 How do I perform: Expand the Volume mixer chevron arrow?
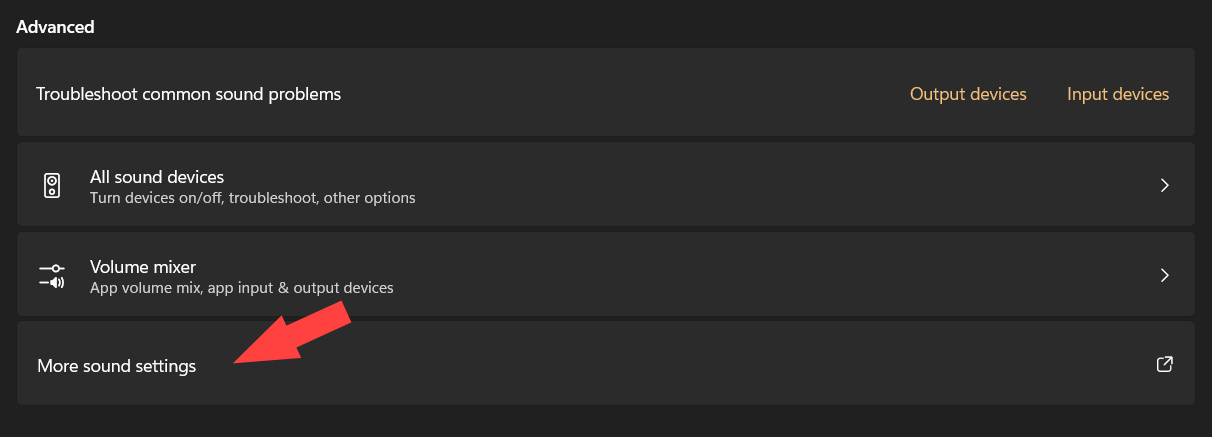(x=1164, y=276)
